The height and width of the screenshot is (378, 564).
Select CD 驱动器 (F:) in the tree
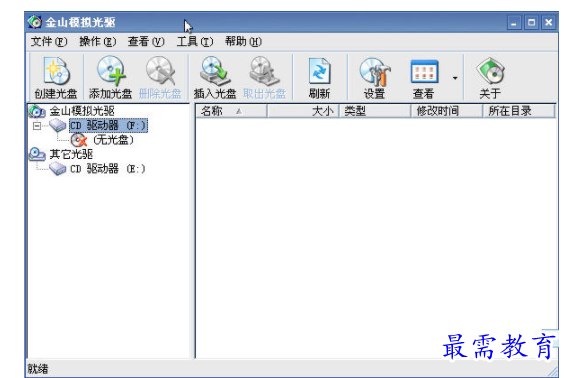108,126
